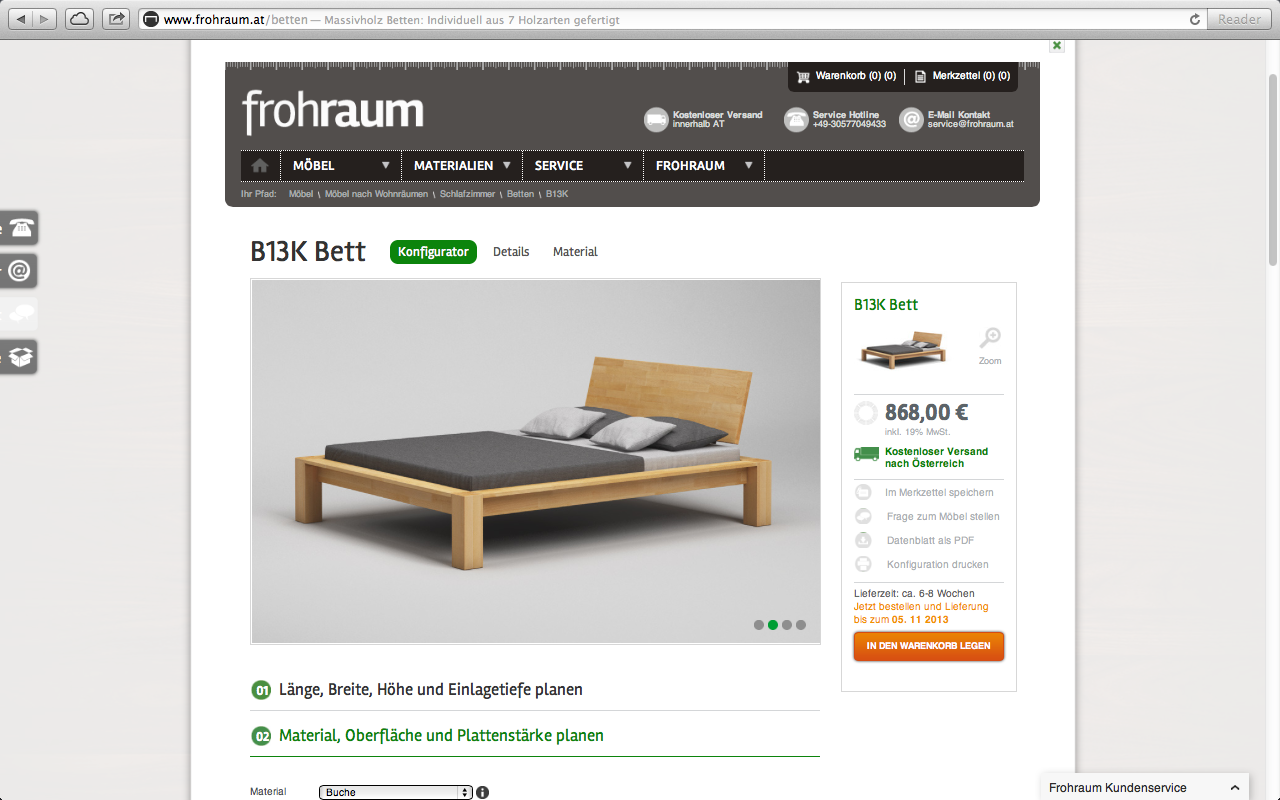This screenshot has width=1280, height=800.
Task: Select the third image carousel dot
Action: tap(787, 625)
